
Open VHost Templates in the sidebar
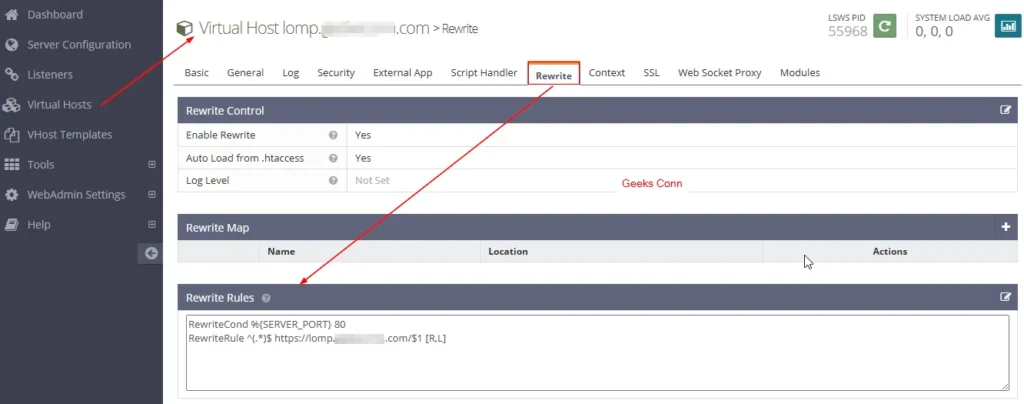click(70, 134)
